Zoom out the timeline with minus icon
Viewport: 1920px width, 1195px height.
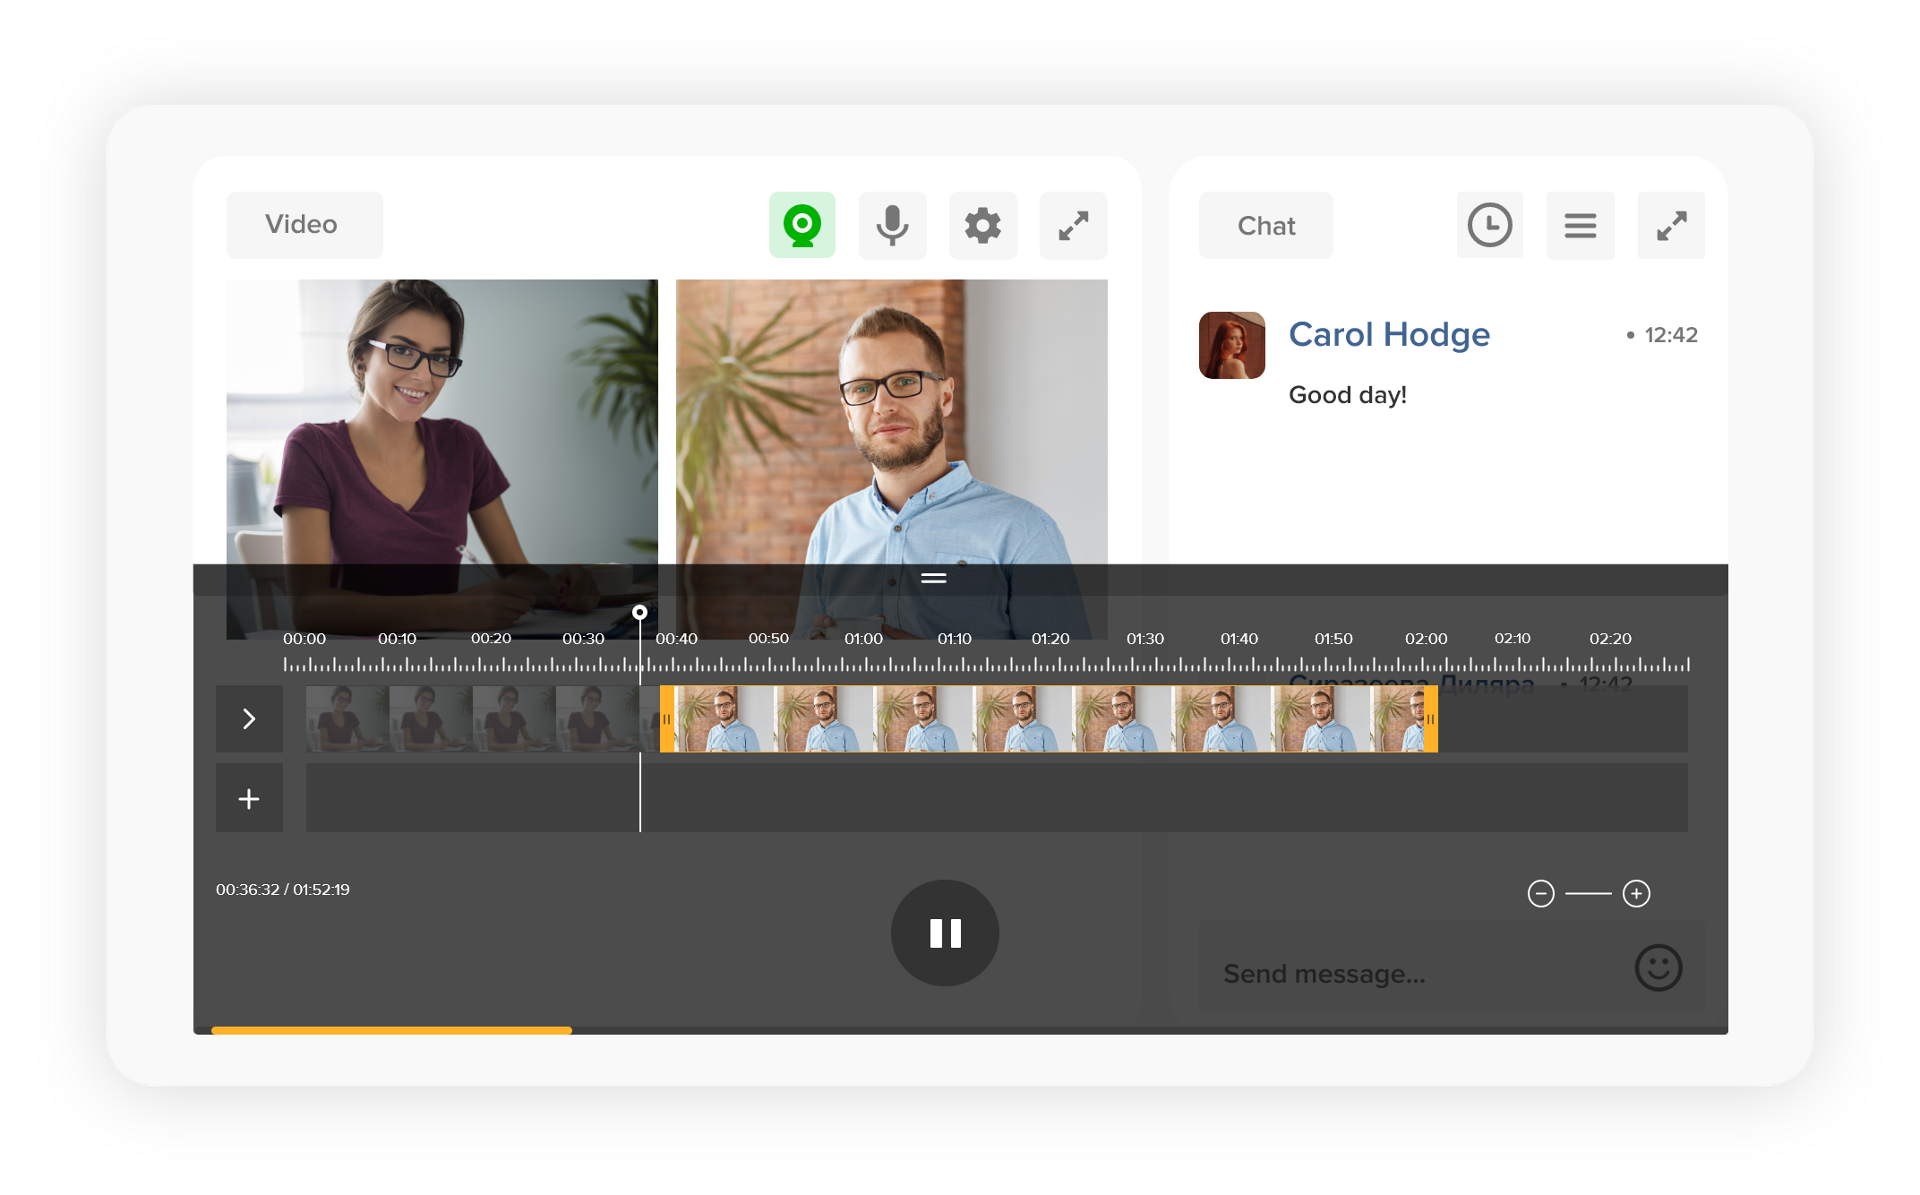coord(1540,893)
